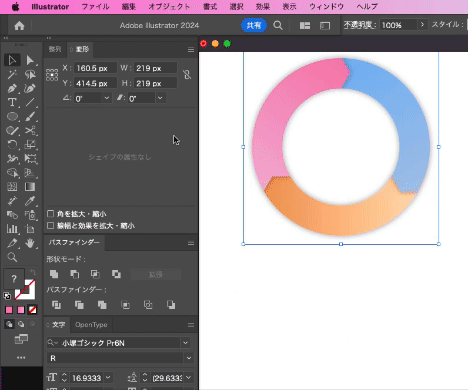Viewport: 468px width, 390px height.
Task: Switch to the 整列 tab
Action: (x=55, y=49)
